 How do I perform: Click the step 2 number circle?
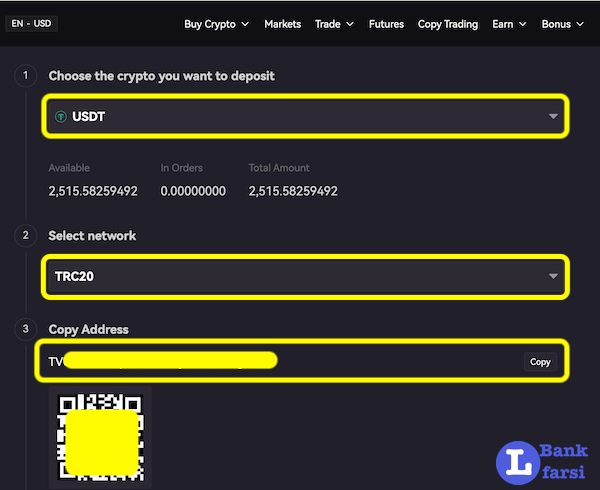click(x=25, y=236)
